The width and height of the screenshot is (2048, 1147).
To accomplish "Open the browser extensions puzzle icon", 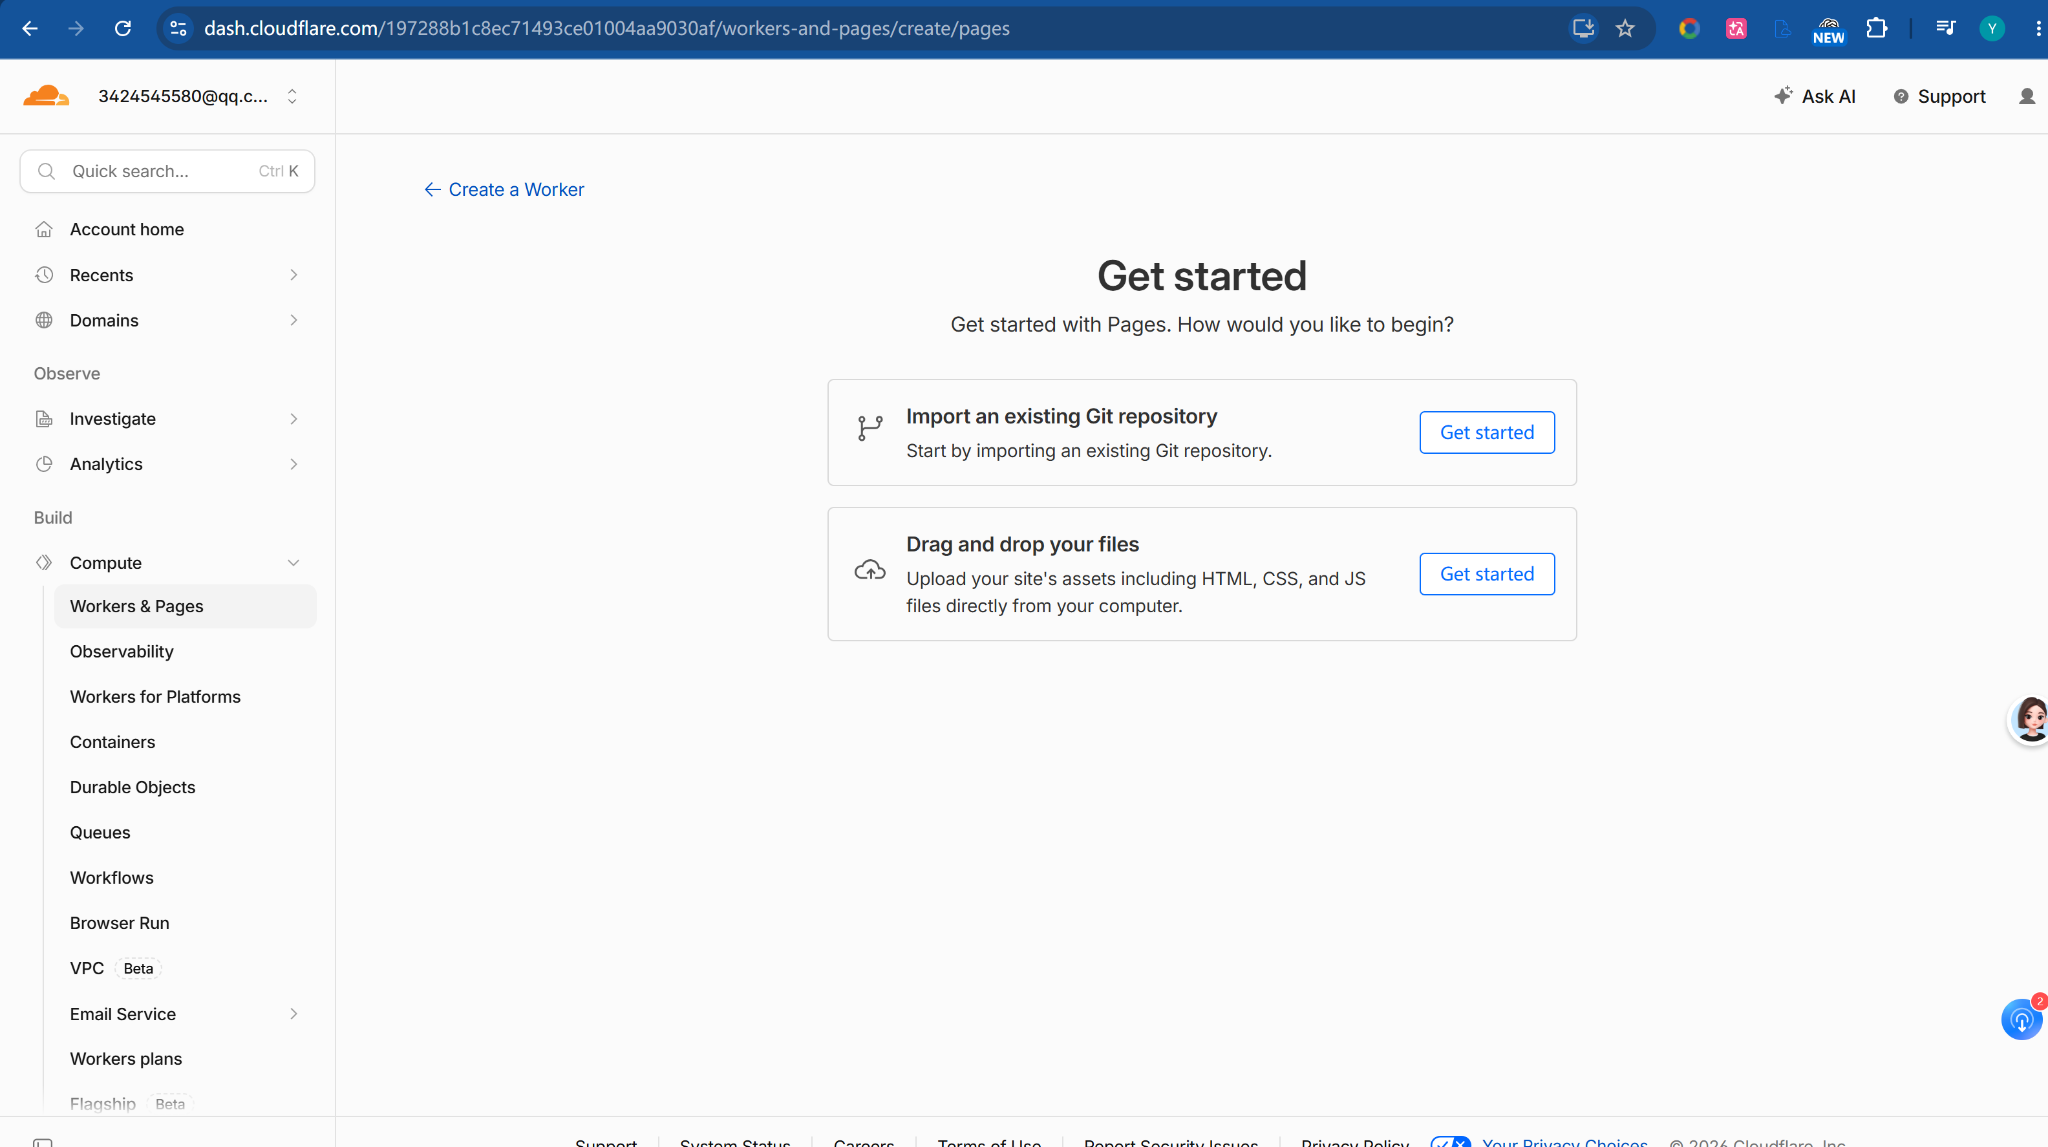I will coord(1877,28).
